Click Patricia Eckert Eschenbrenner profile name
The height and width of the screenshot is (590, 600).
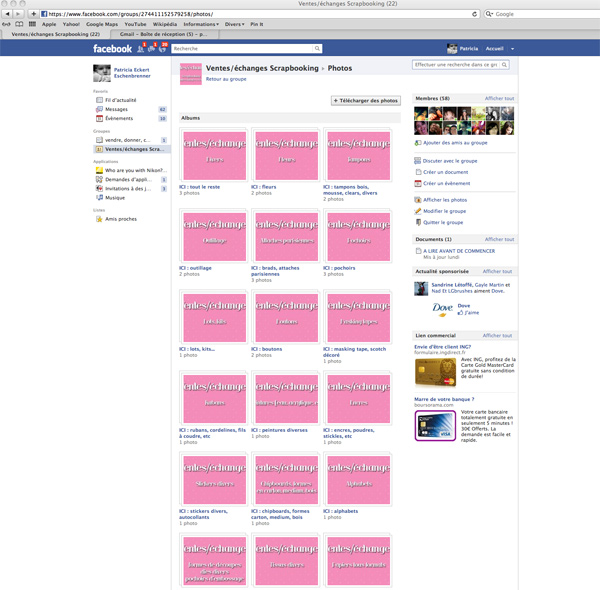pyautogui.click(x=132, y=73)
